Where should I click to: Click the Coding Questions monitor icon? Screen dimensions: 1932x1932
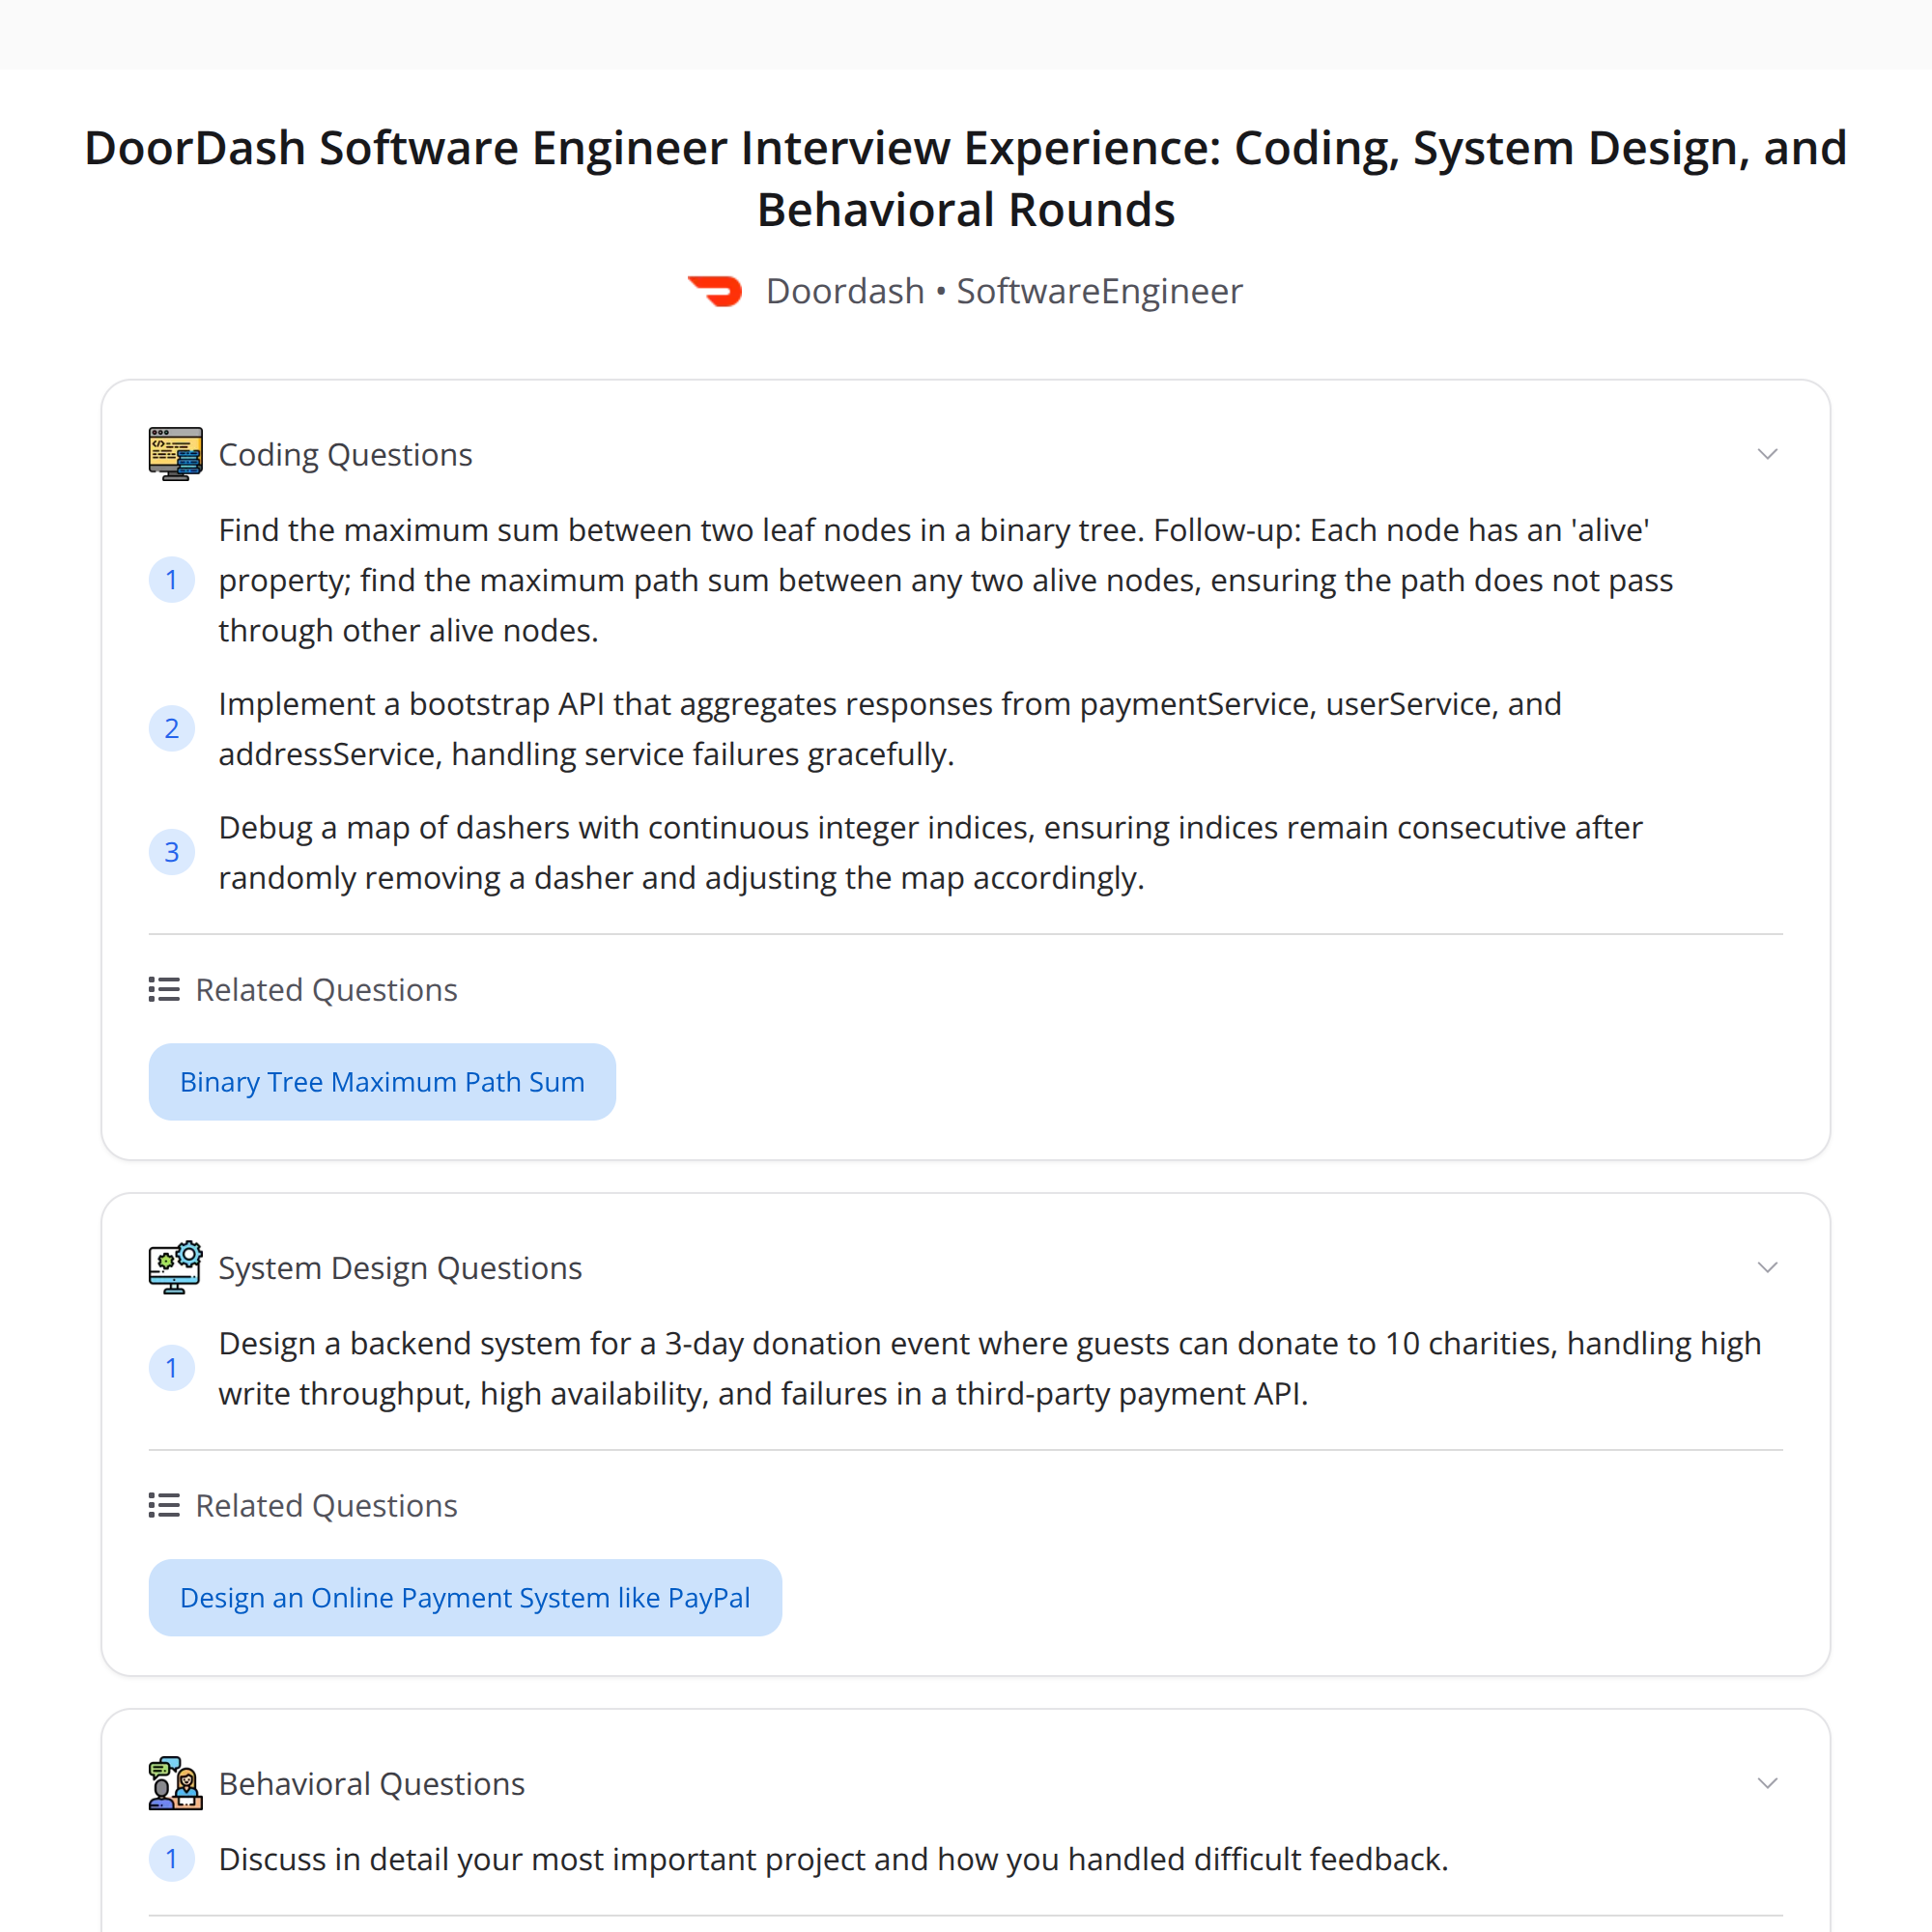click(175, 453)
